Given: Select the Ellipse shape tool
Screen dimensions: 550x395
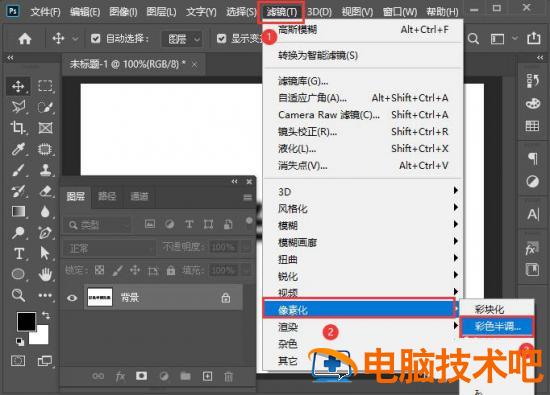Looking at the screenshot, I should 18,274.
